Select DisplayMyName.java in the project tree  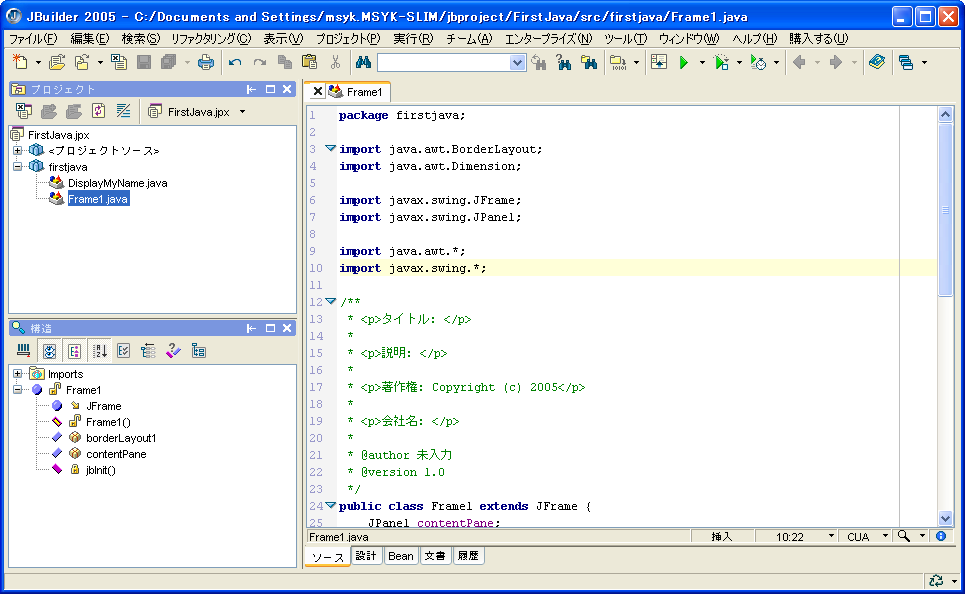coord(117,183)
